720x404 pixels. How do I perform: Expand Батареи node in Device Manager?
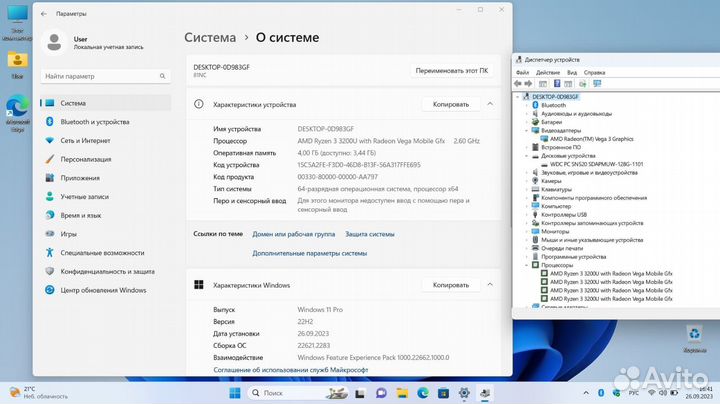[x=527, y=122]
